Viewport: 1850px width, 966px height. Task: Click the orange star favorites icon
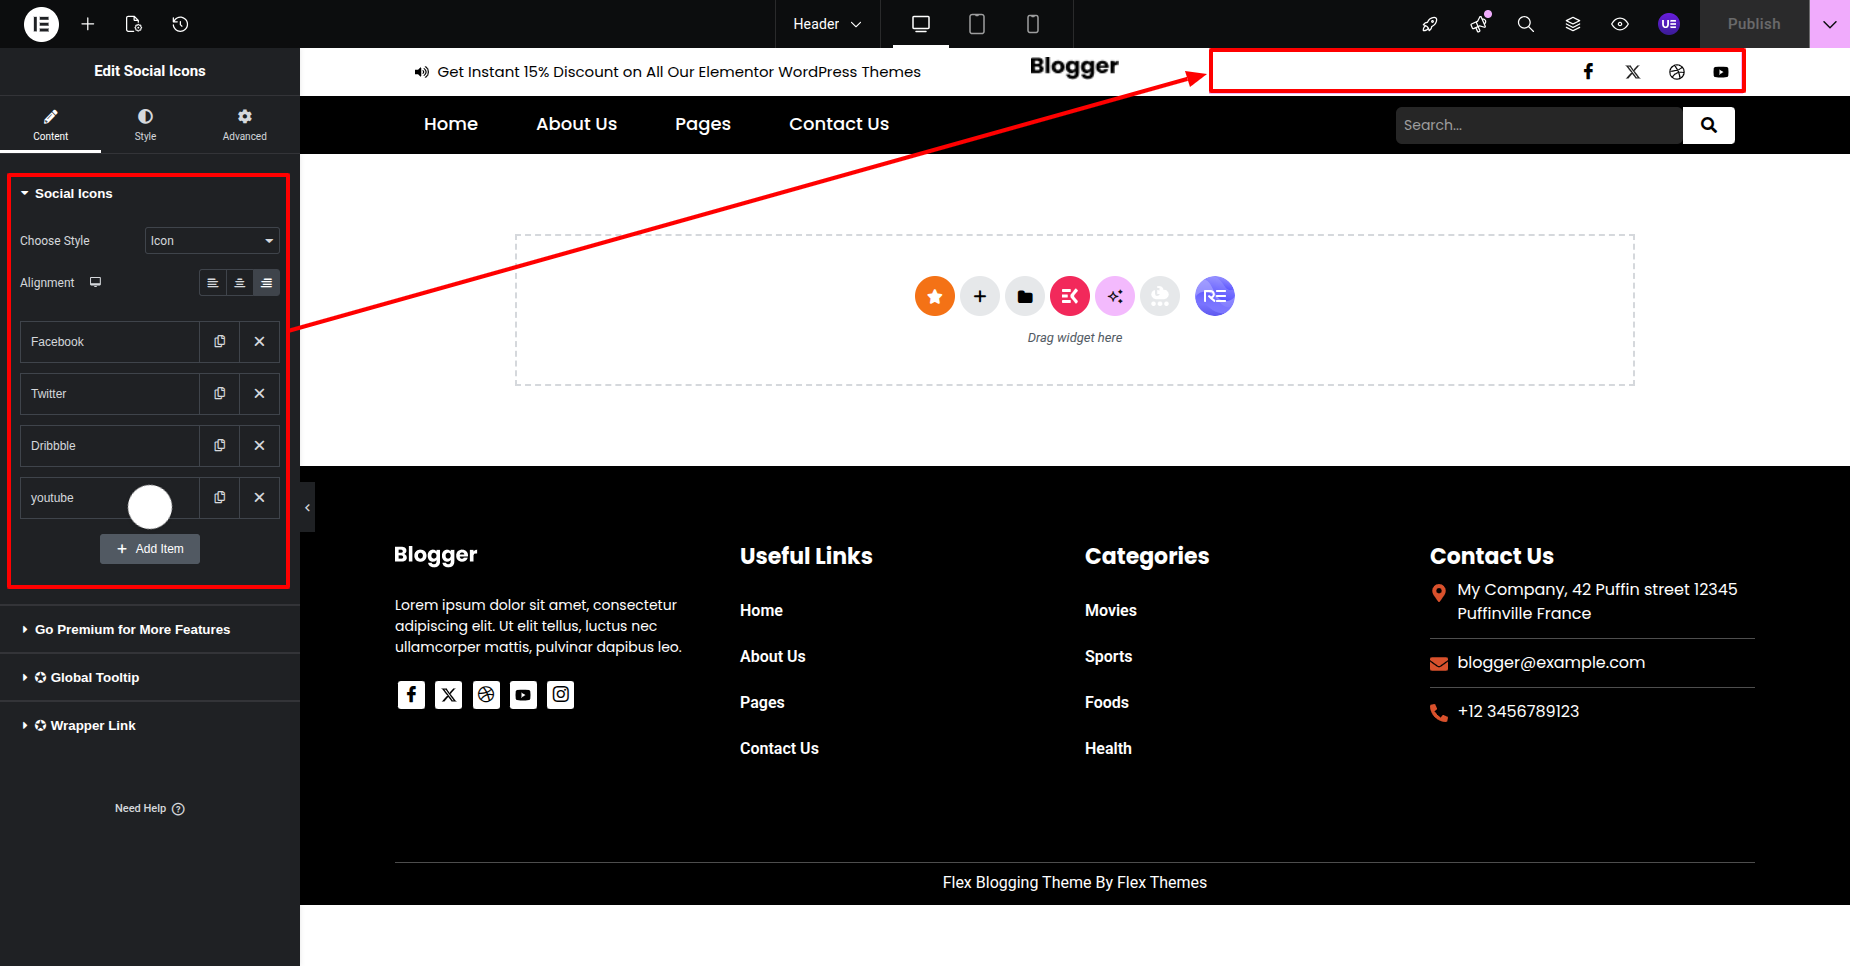click(934, 296)
